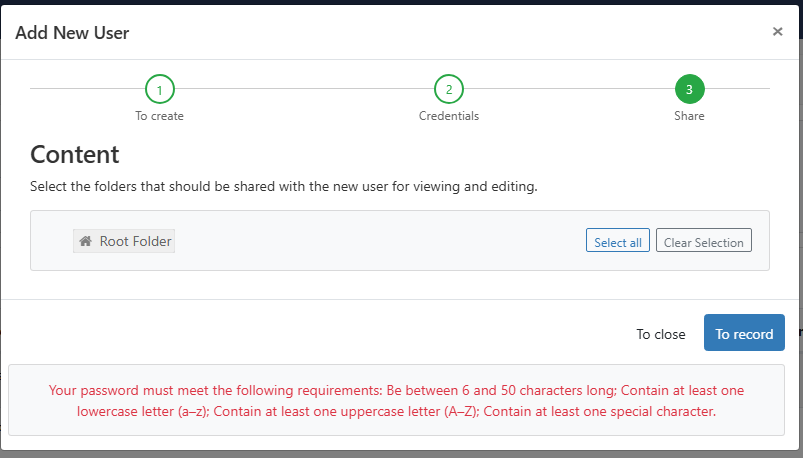This screenshot has height=458, width=803.
Task: Click progress line between steps 2 and 3
Action: [569, 88]
